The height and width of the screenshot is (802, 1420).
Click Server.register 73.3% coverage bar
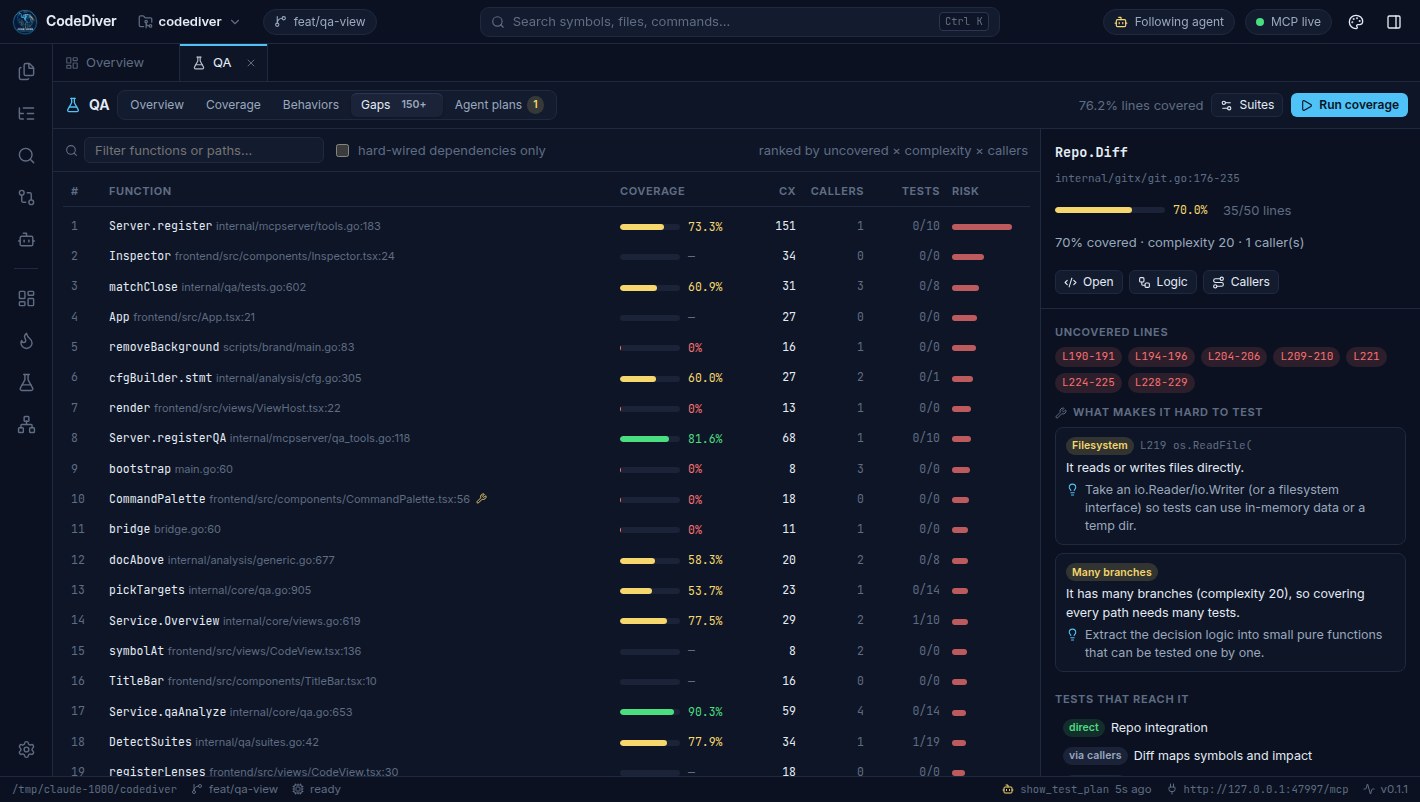(650, 227)
